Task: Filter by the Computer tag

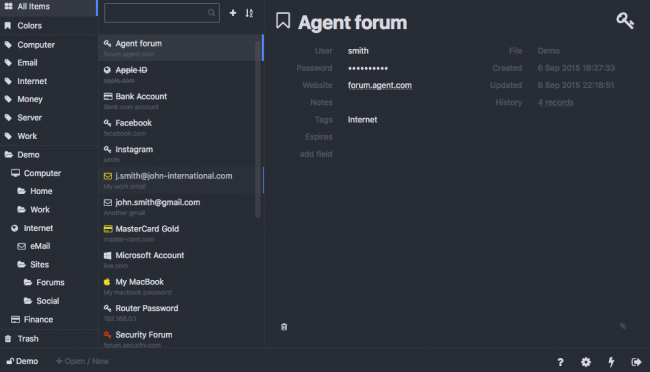Action: 48,45
